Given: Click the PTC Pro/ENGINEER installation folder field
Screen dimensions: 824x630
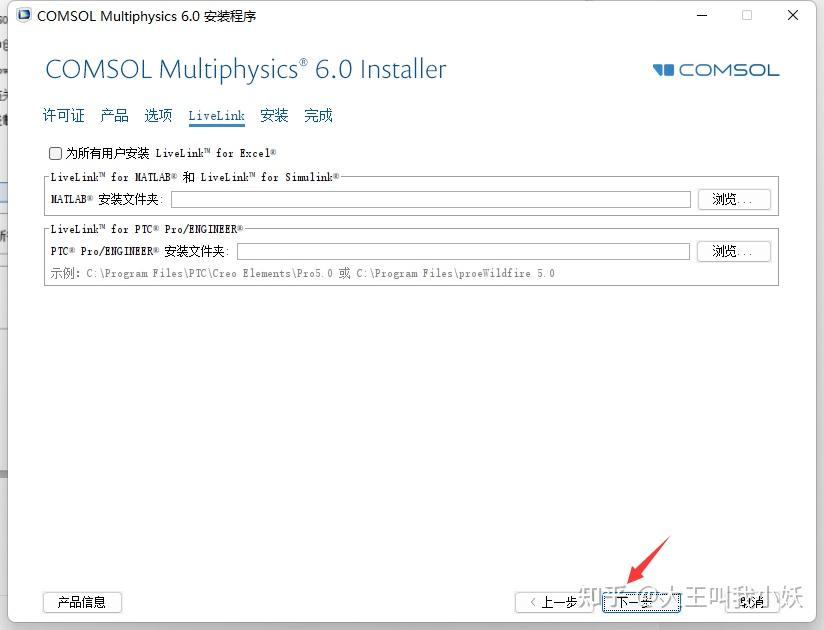Looking at the screenshot, I should point(463,252).
